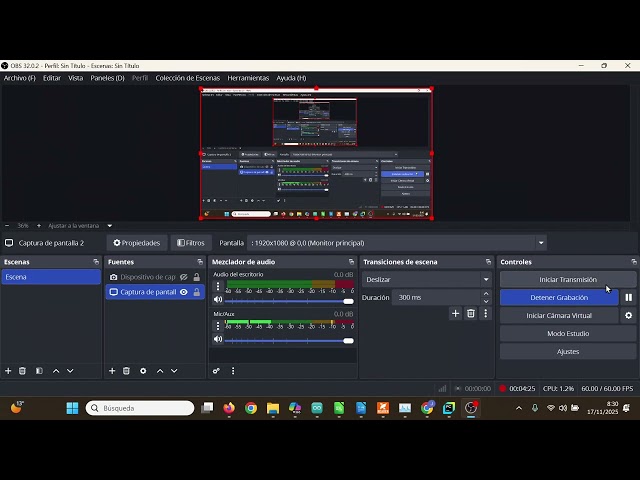This screenshot has height=480, width=640.
Task: Open Colección de Escenas menu
Action: click(x=188, y=78)
